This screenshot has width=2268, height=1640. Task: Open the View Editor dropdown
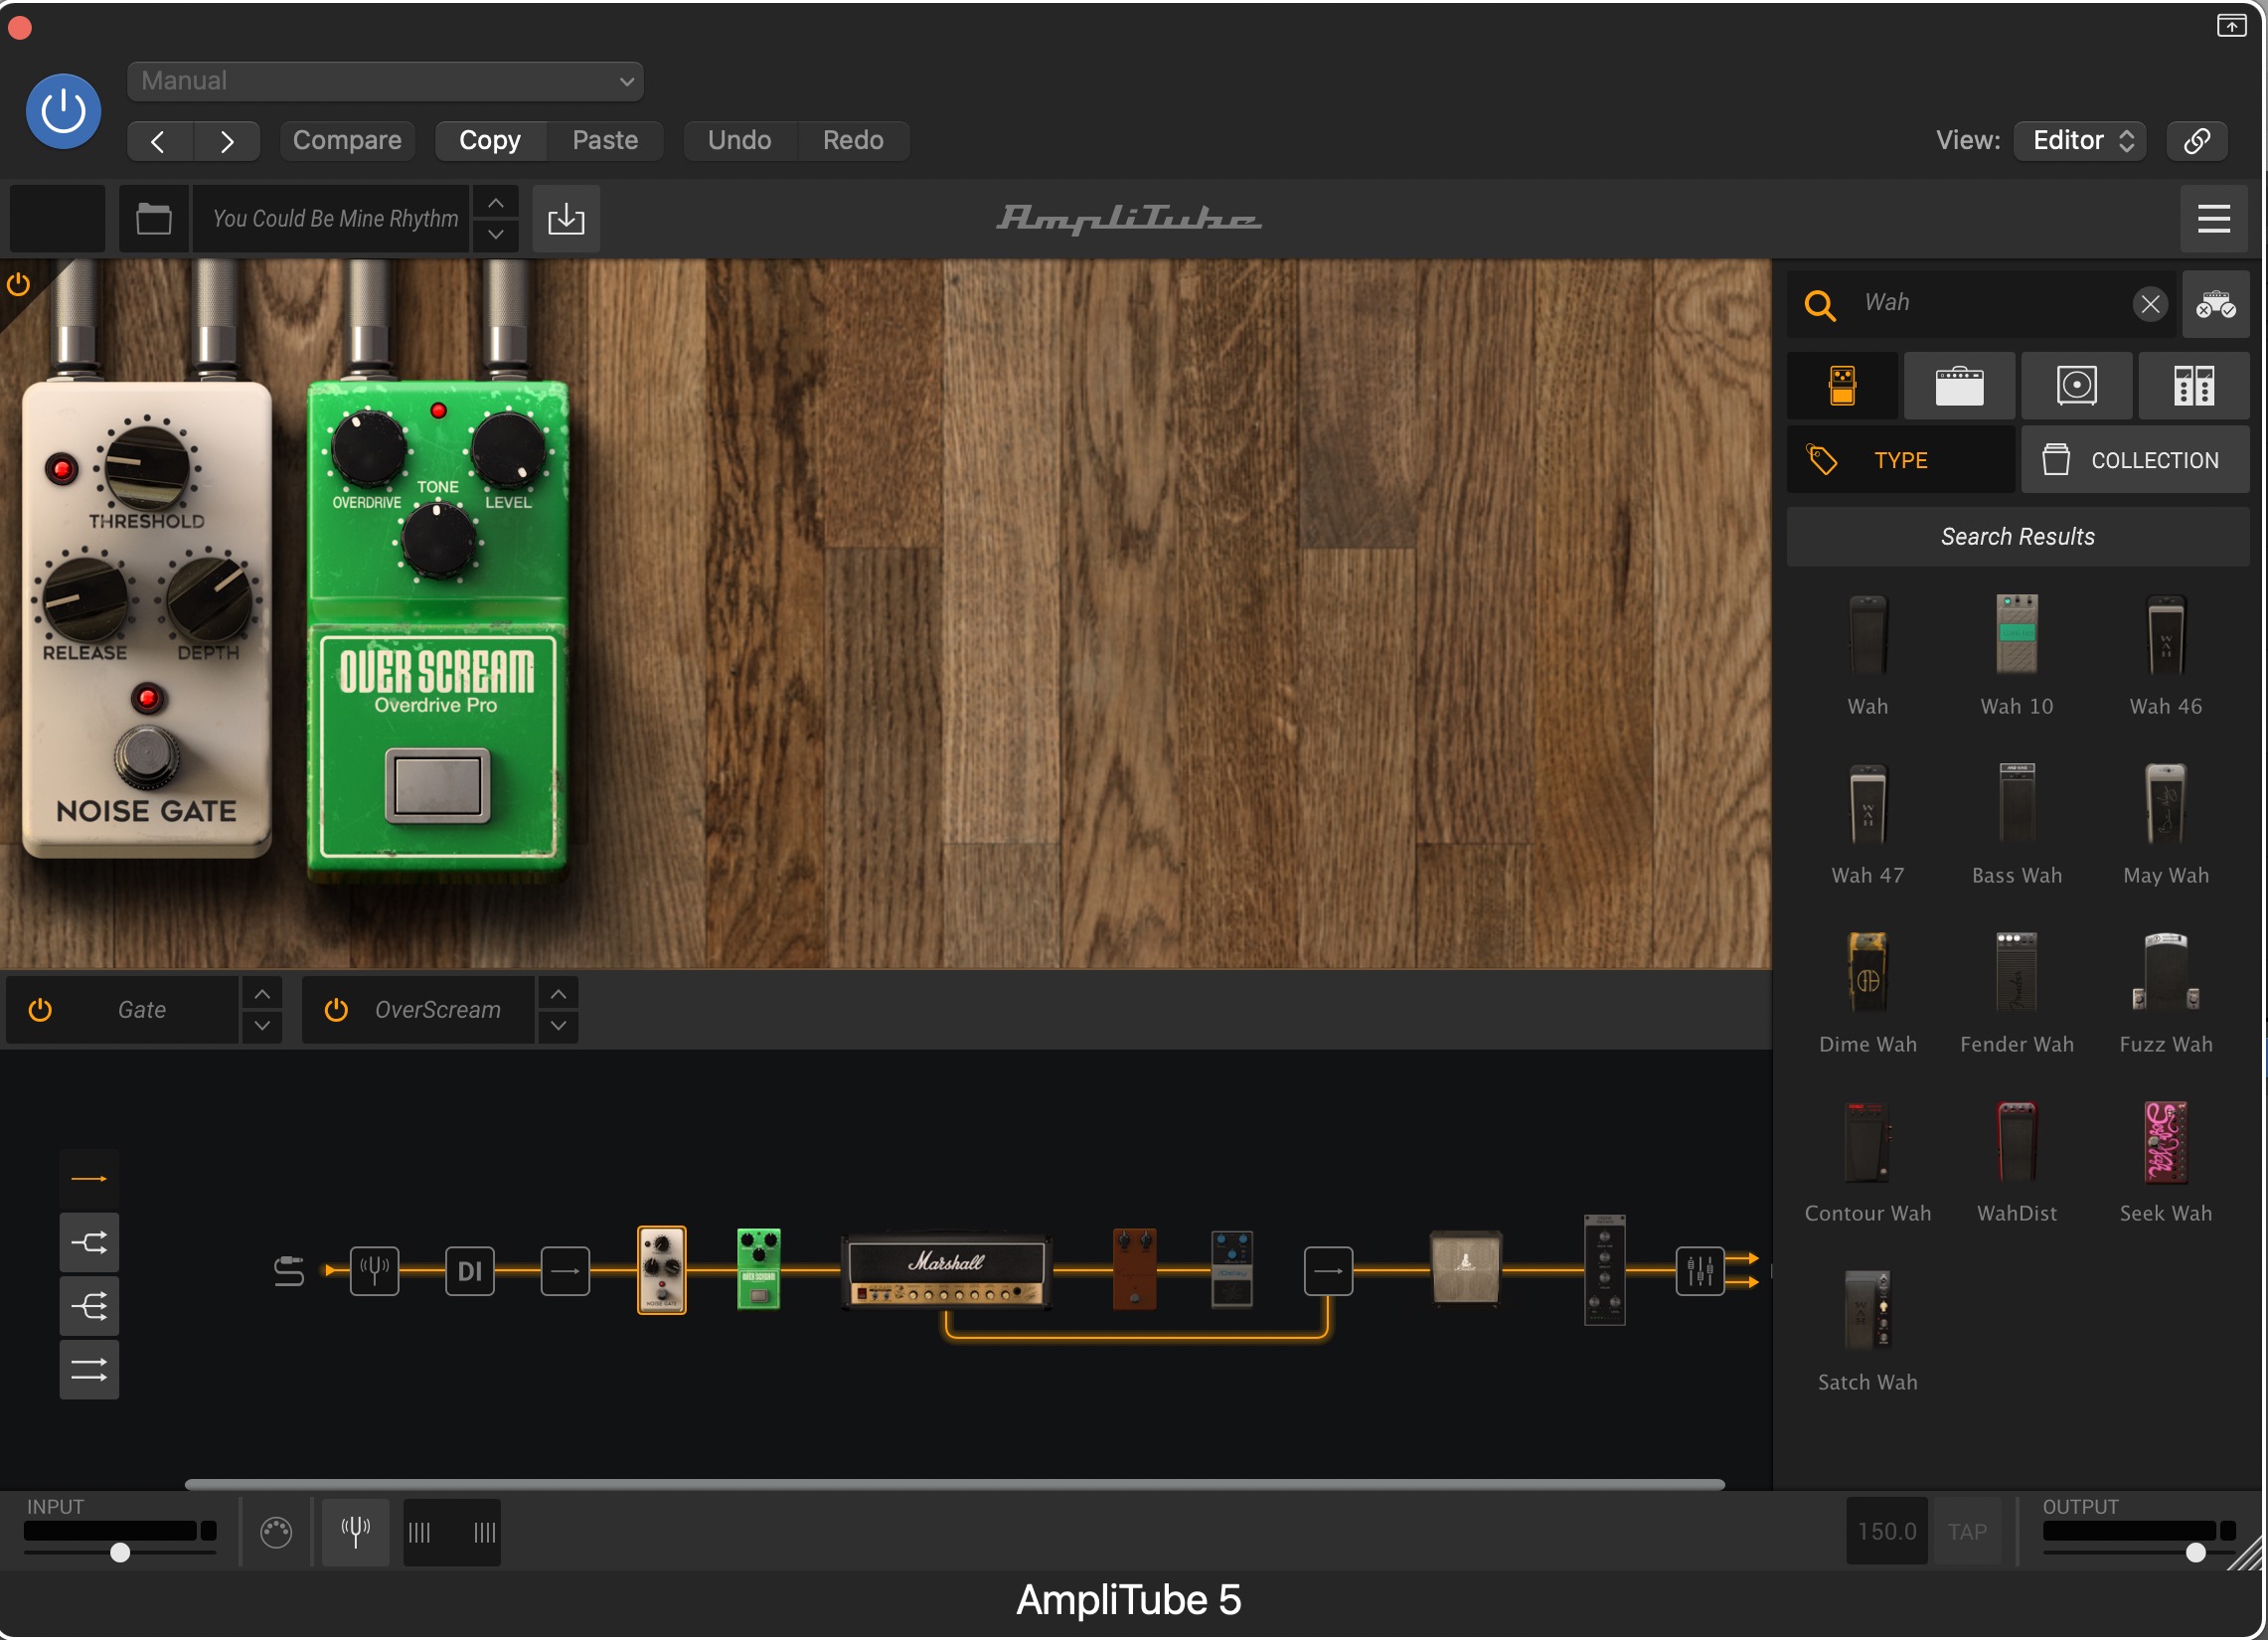(2080, 141)
